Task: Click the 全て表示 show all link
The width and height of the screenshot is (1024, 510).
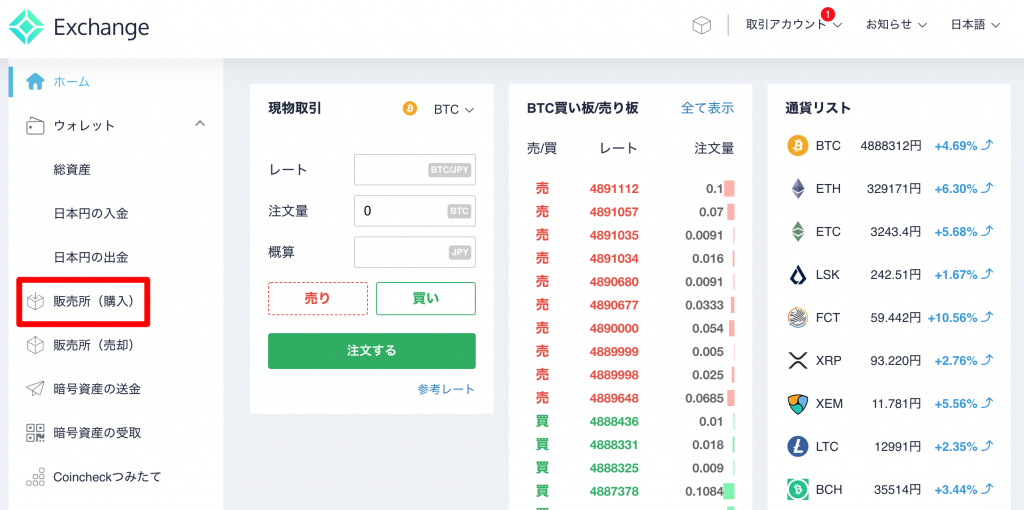Action: [707, 108]
